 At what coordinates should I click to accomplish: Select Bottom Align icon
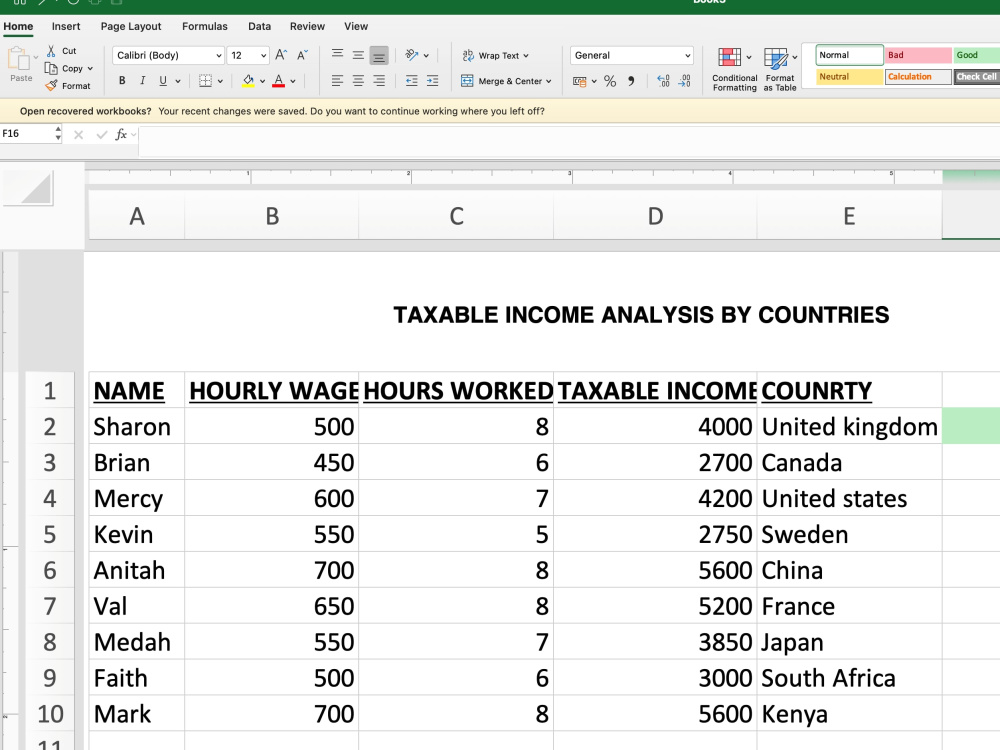[379, 55]
